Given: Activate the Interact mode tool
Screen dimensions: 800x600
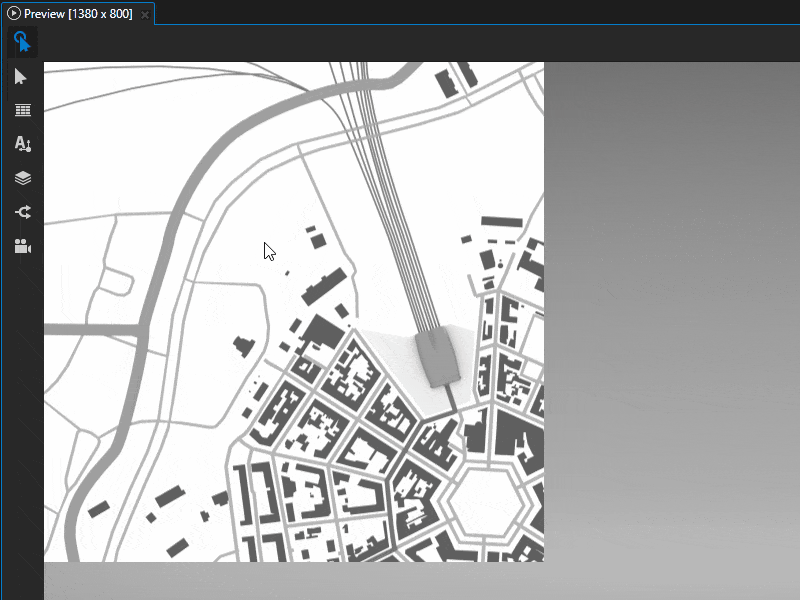Looking at the screenshot, I should [x=22, y=42].
